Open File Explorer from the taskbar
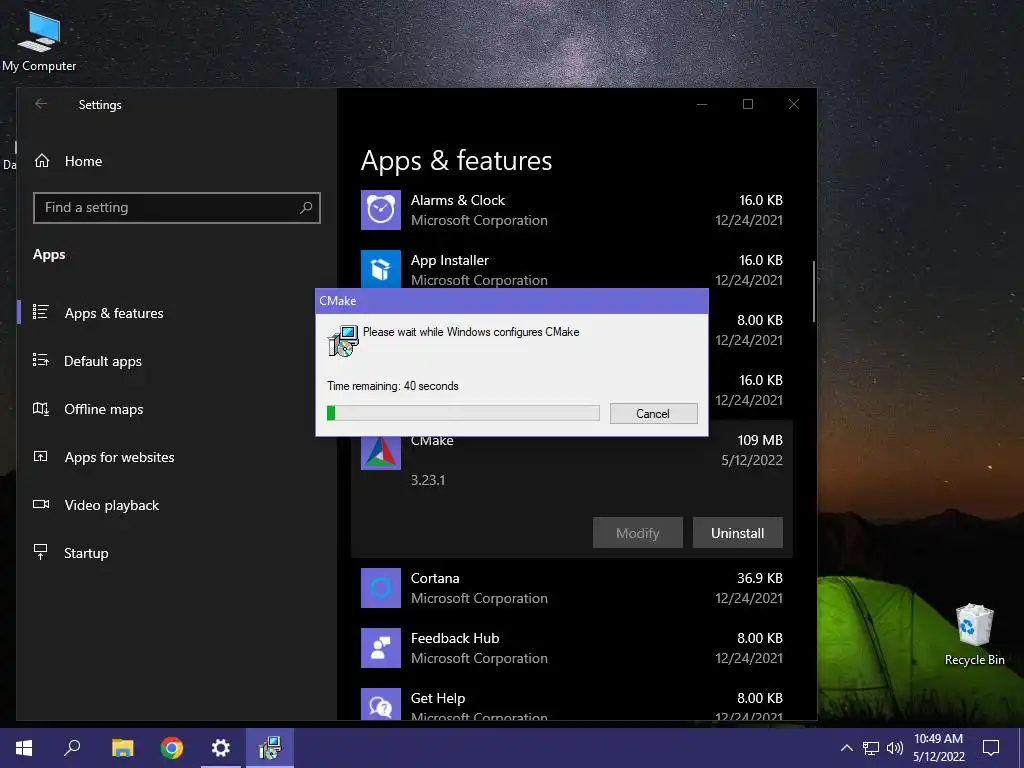The image size is (1024, 768). click(122, 748)
